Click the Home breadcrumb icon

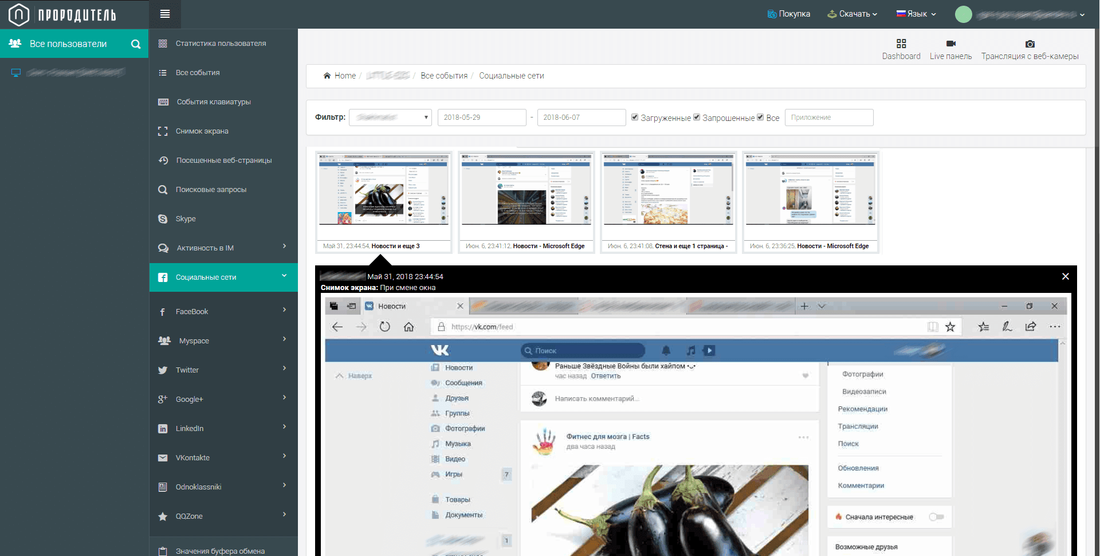click(327, 76)
